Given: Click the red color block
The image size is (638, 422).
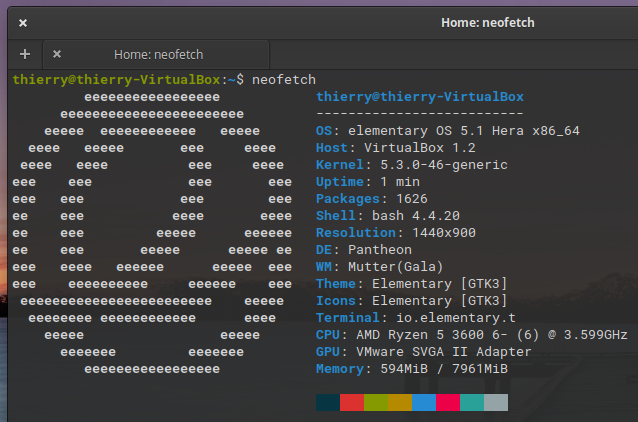Looking at the screenshot, I should 352,402.
